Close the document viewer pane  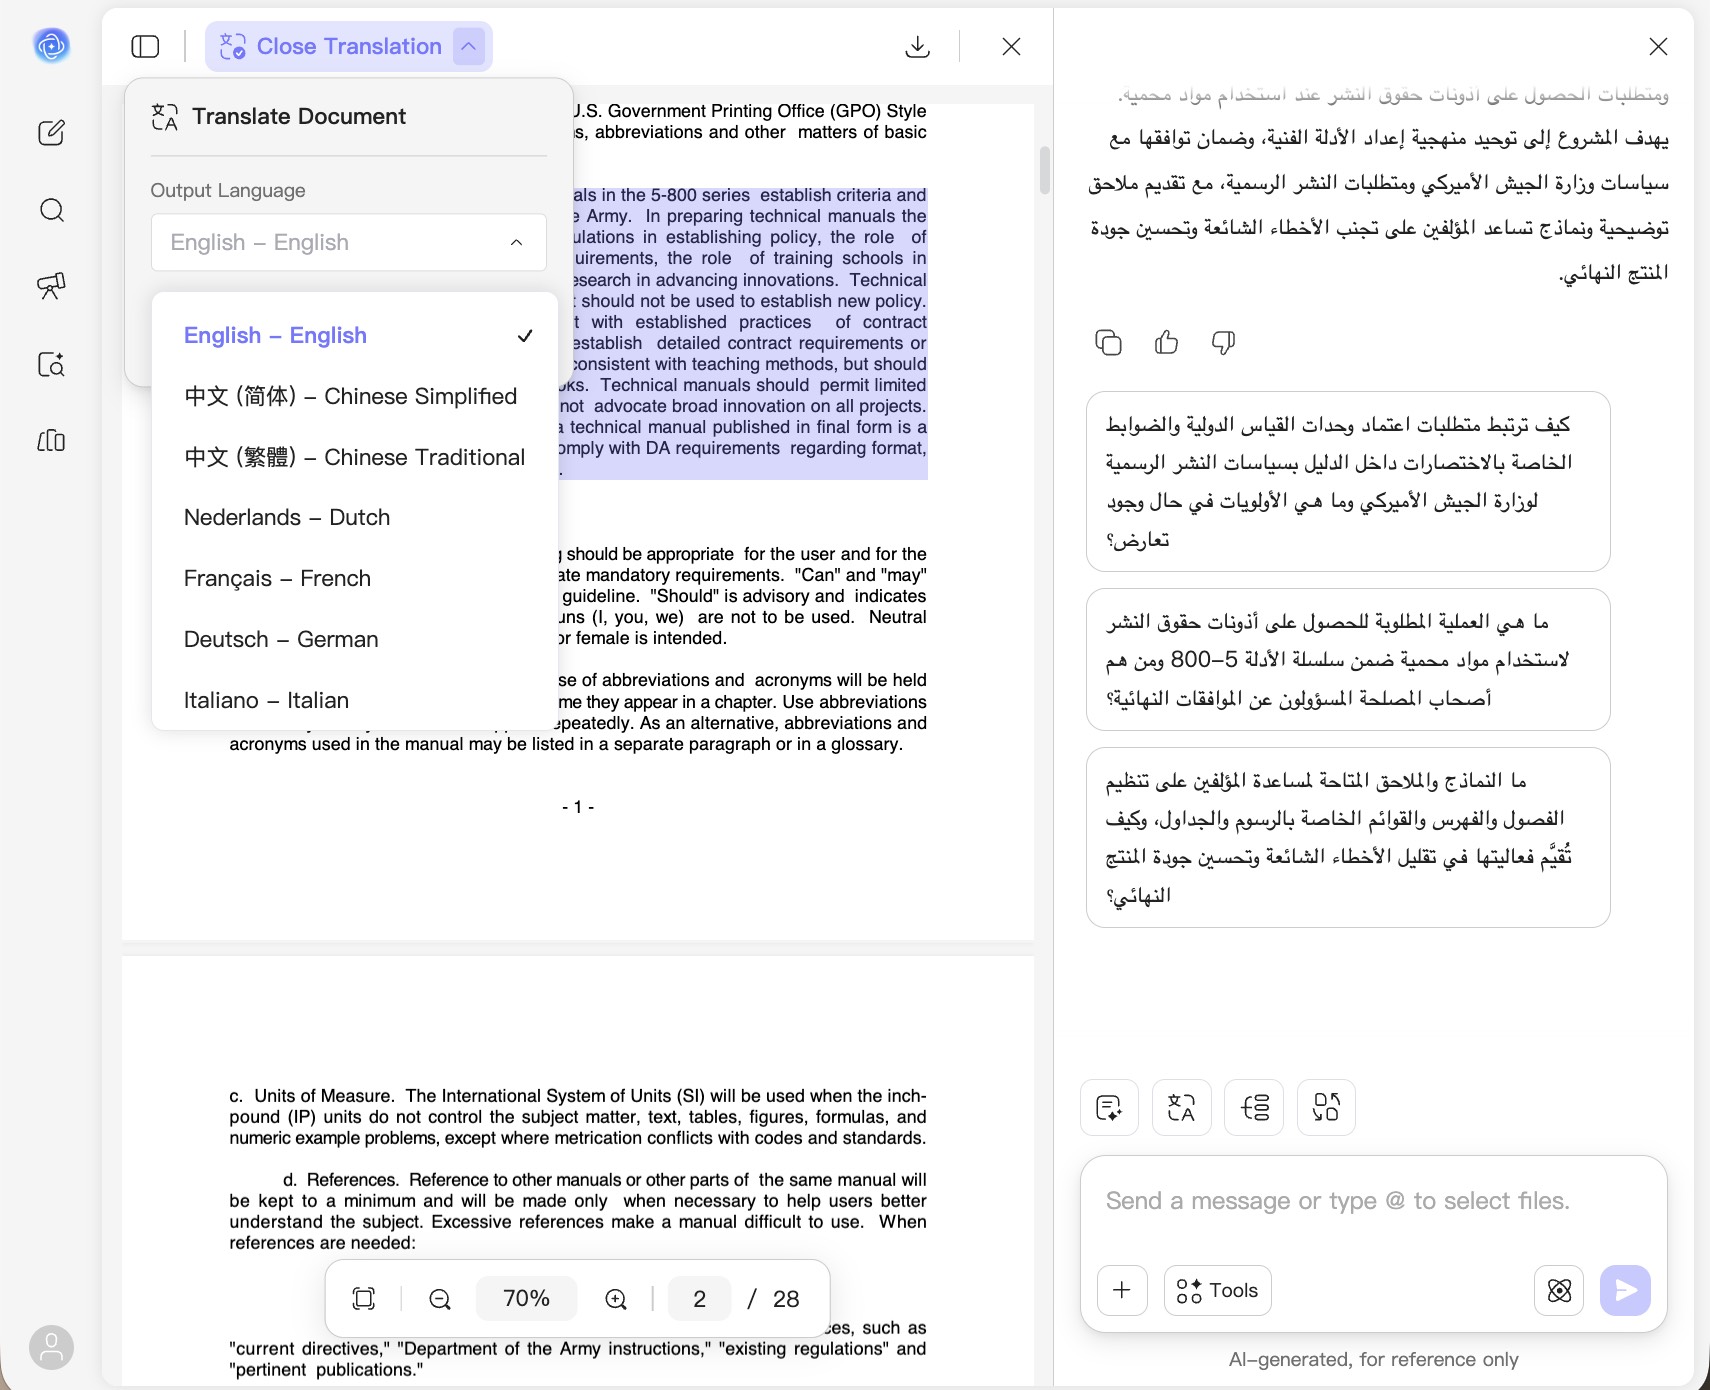pos(1011,46)
